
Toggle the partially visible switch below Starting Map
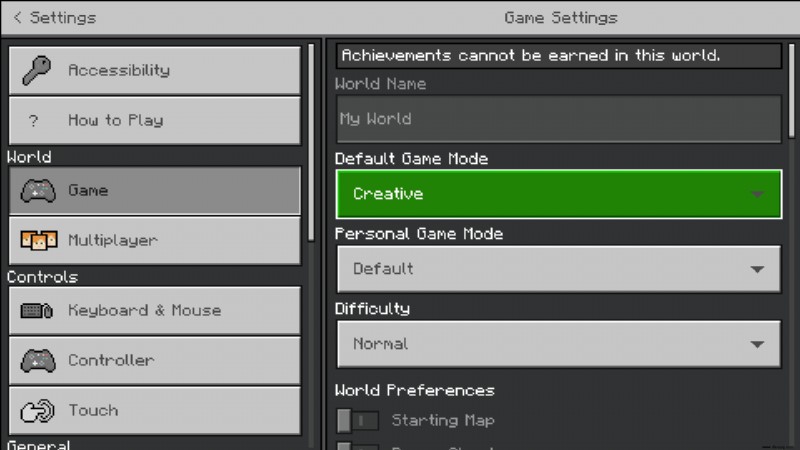[358, 446]
